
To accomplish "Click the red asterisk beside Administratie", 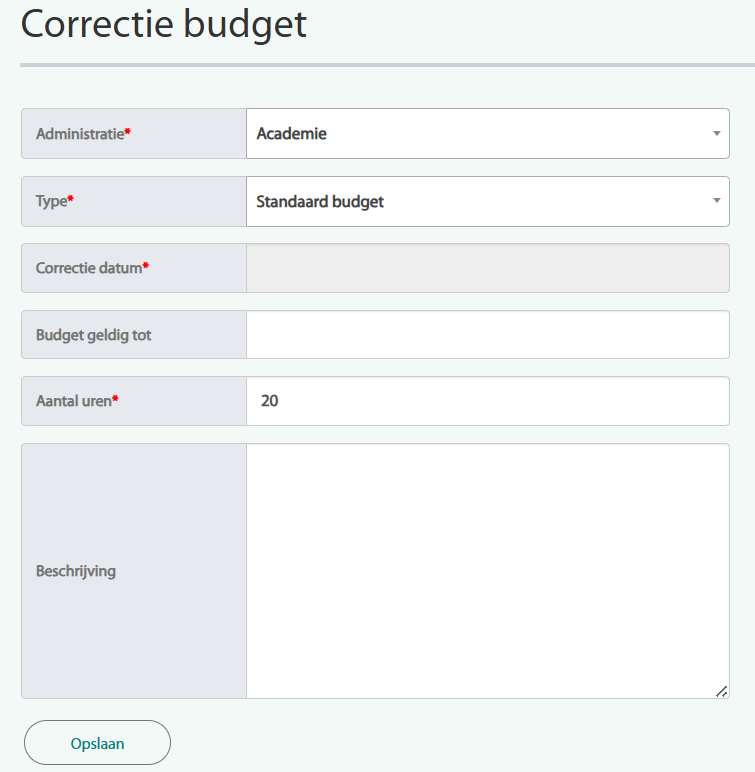I will [128, 133].
